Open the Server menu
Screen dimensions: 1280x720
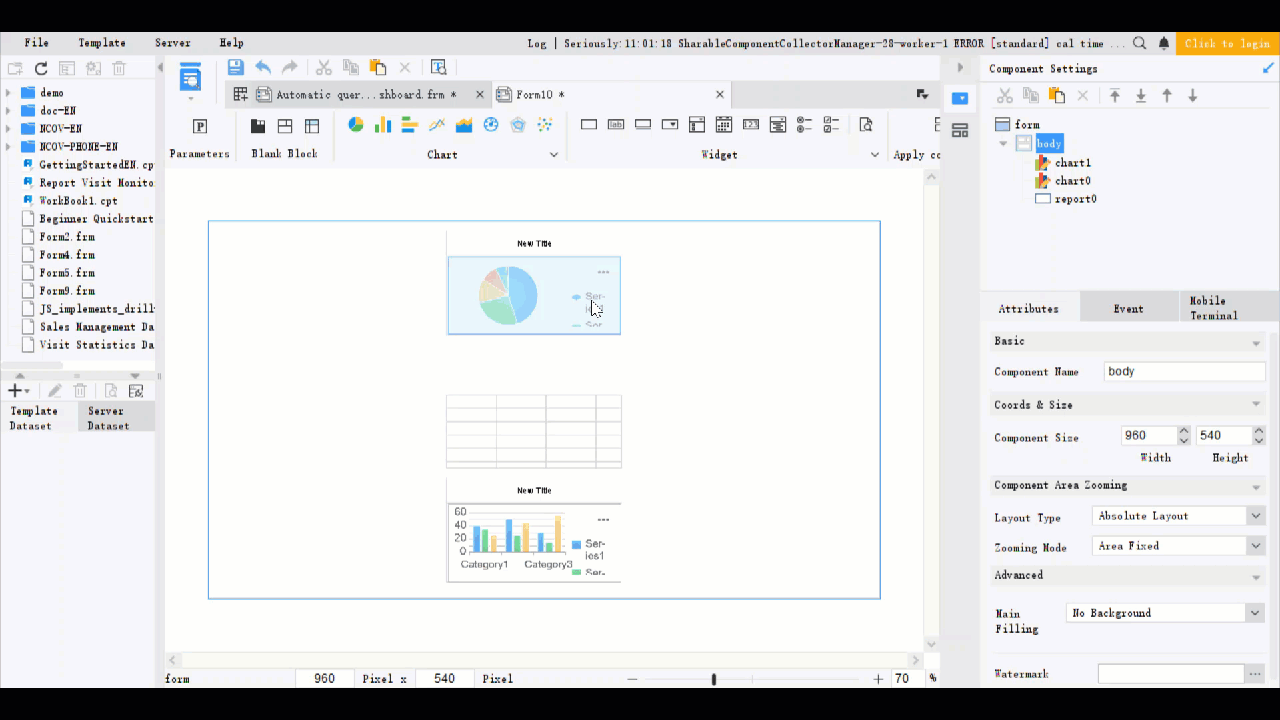click(x=173, y=43)
